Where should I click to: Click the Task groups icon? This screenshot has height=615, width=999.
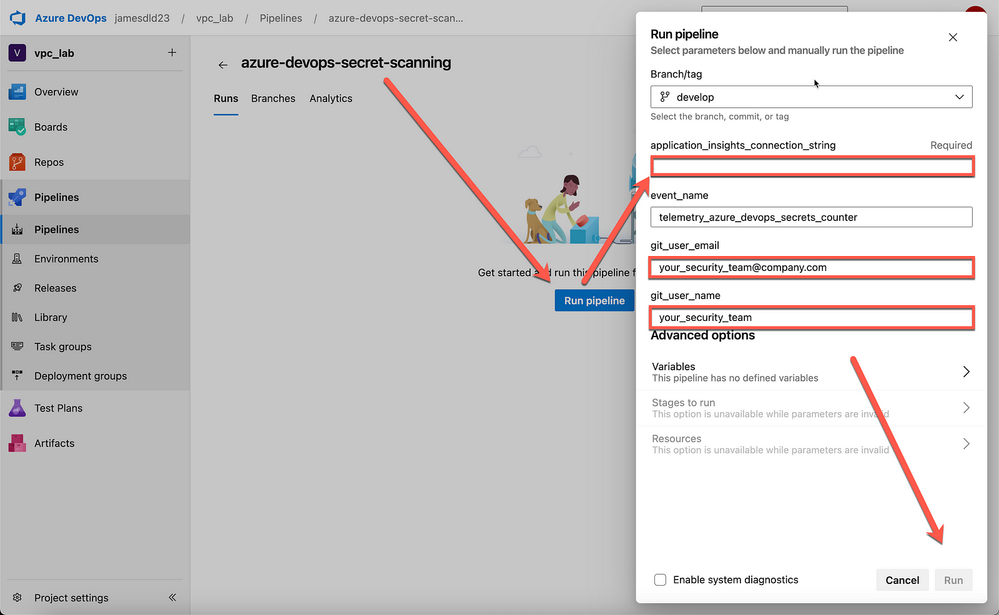click(17, 346)
